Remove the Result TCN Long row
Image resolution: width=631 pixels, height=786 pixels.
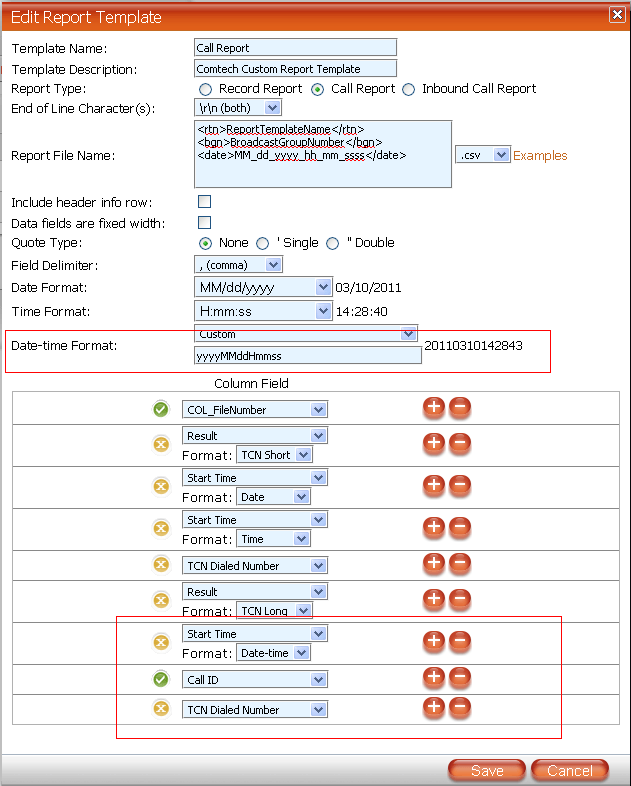(x=460, y=599)
